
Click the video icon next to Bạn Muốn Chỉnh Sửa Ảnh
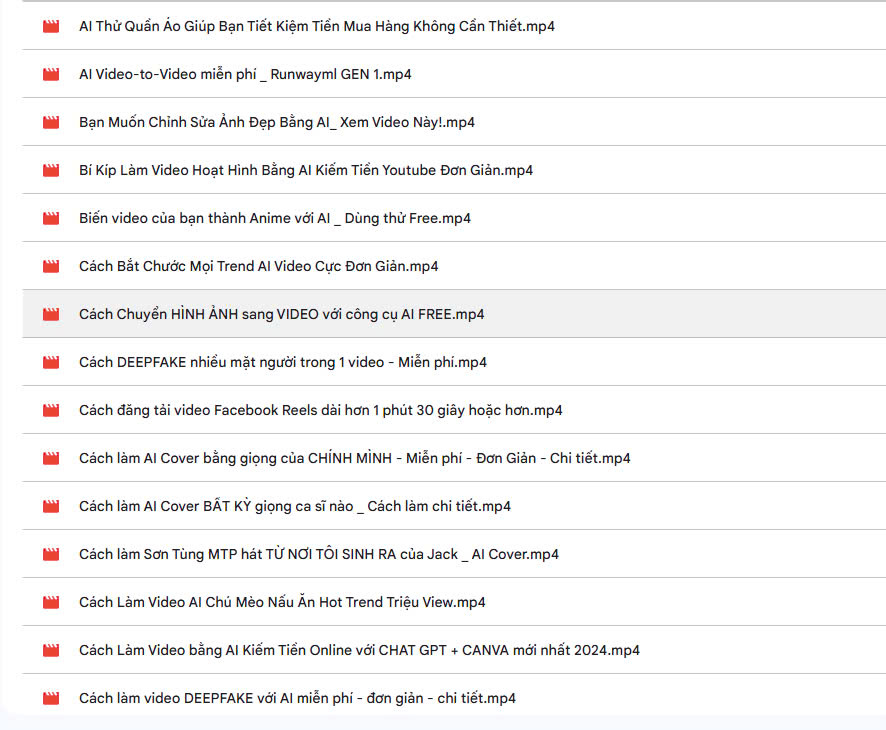51,122
